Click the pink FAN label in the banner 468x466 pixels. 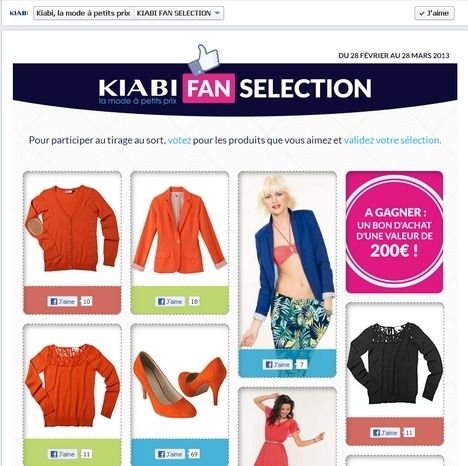point(209,89)
